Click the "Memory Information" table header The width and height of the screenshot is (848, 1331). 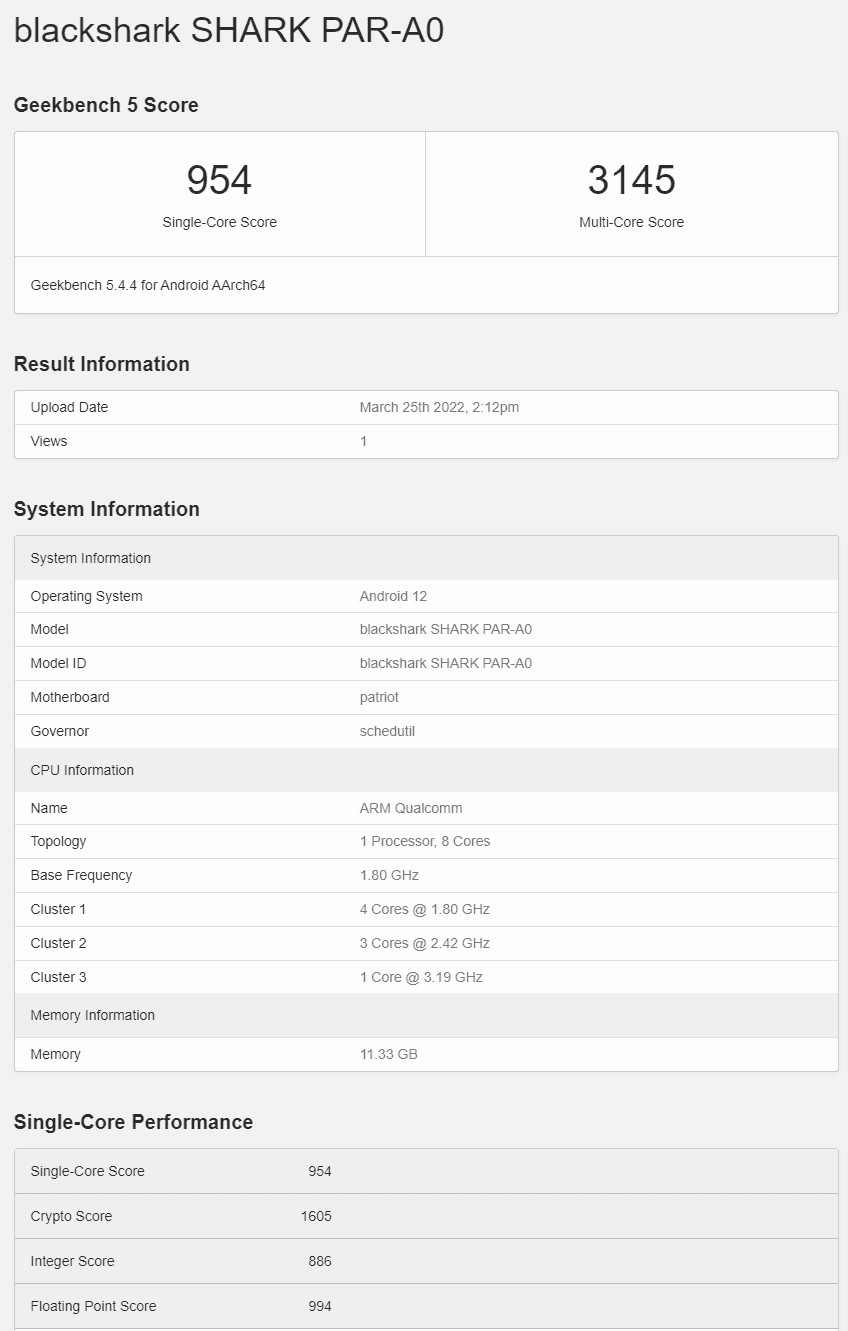pos(426,1015)
